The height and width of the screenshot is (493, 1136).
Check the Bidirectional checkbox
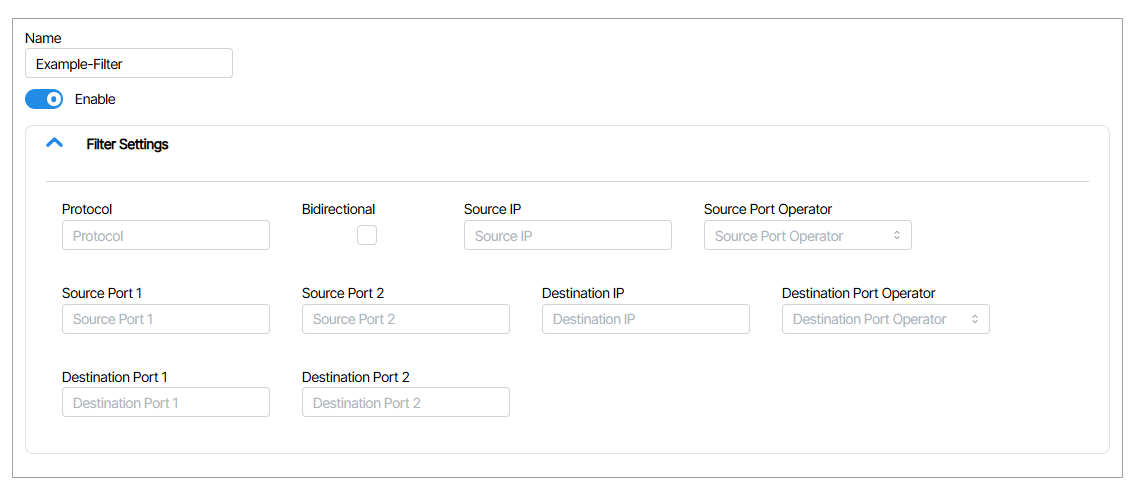point(367,236)
